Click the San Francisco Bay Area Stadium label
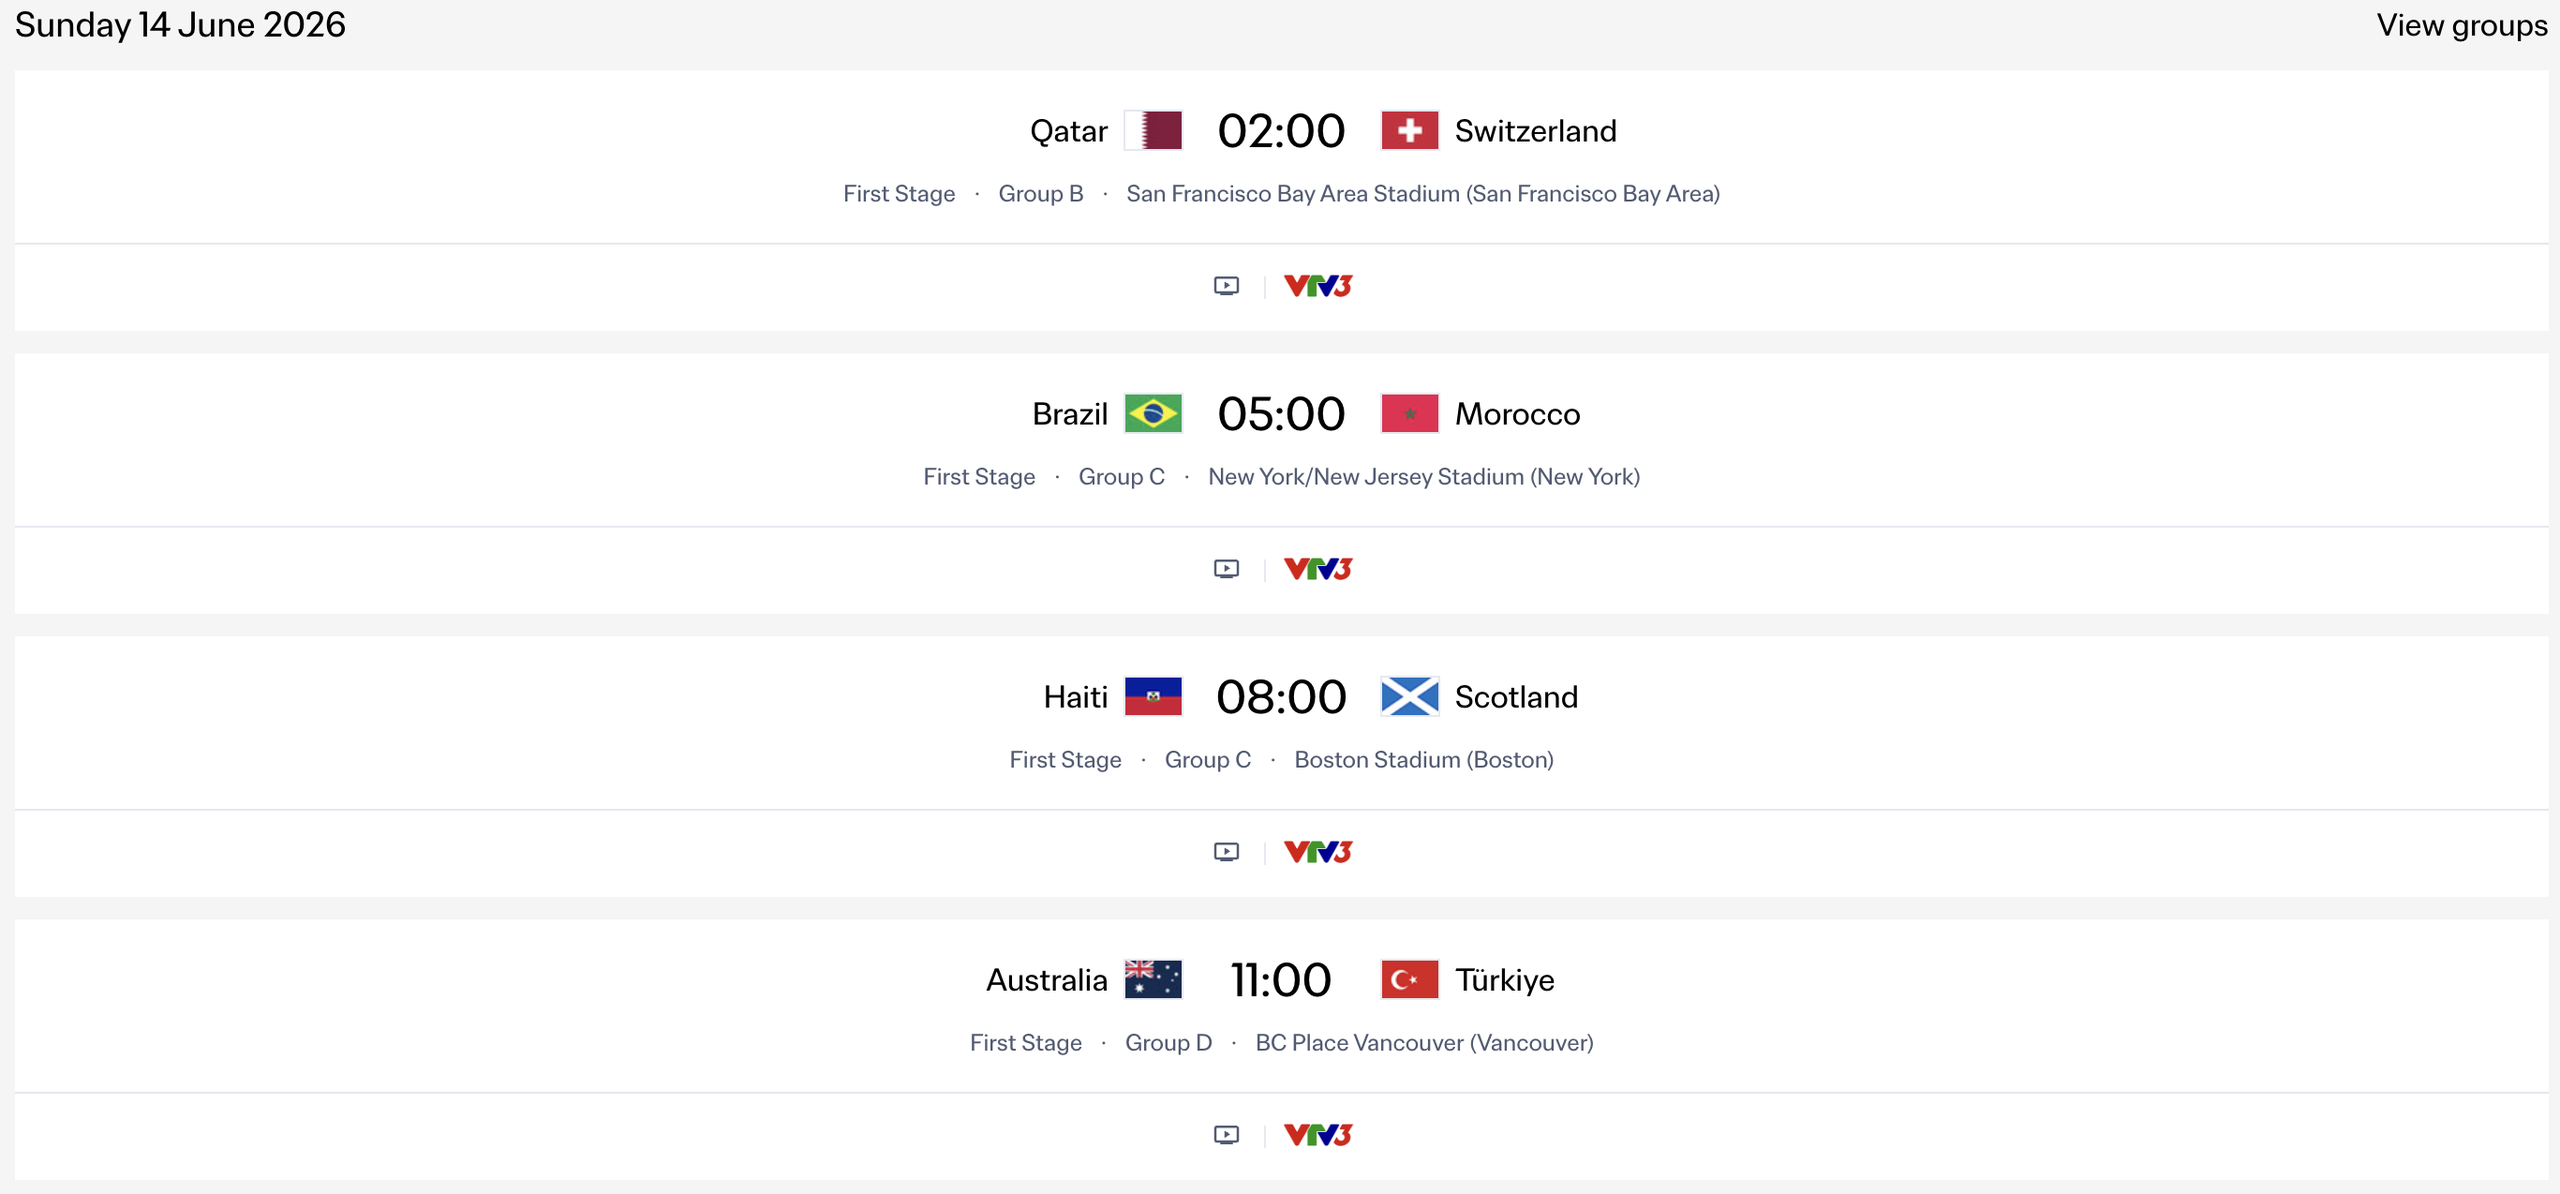The image size is (2560, 1194). (1423, 194)
